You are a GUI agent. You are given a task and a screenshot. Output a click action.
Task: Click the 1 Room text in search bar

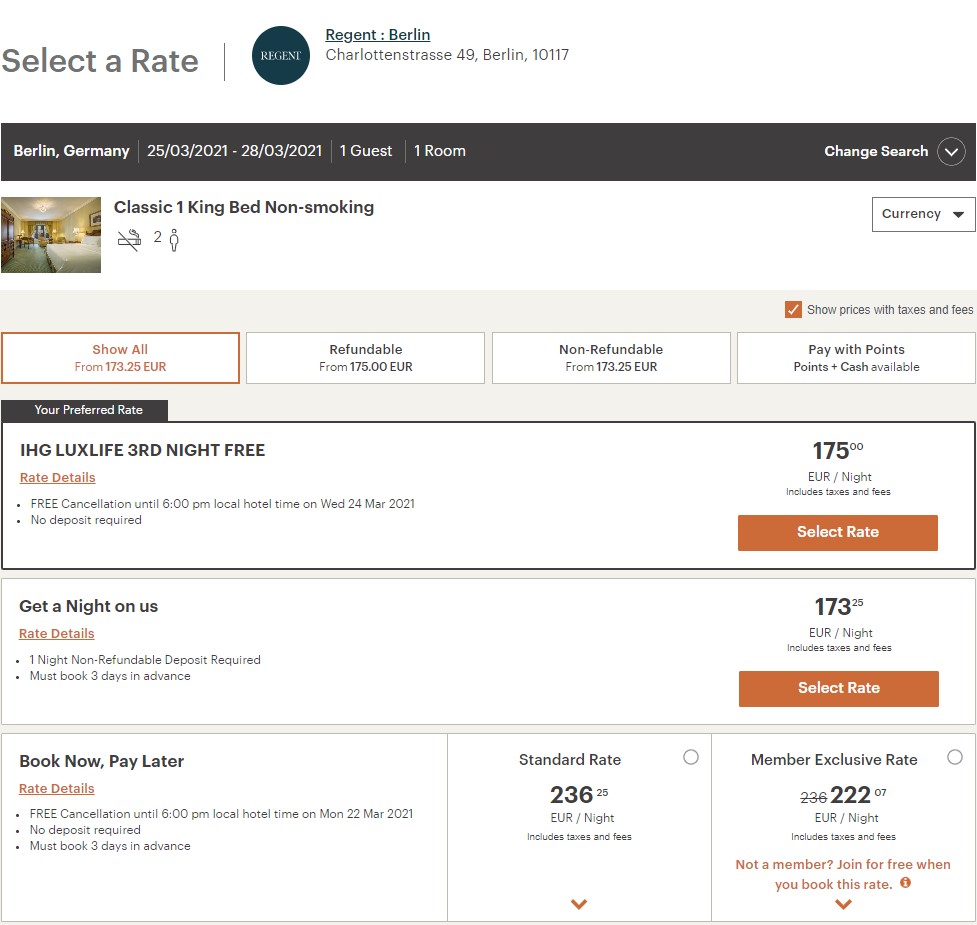point(440,151)
